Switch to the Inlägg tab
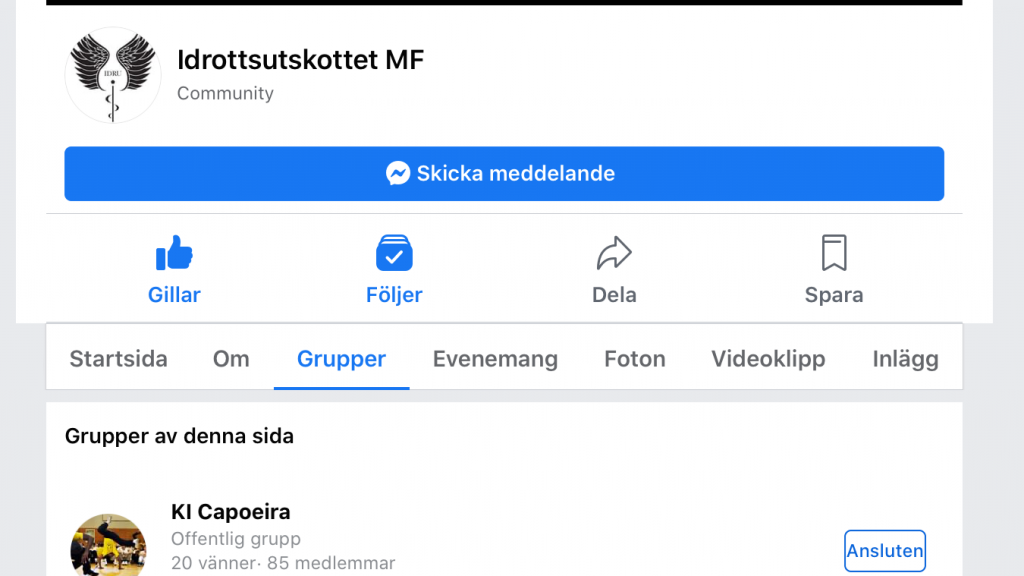 [906, 359]
